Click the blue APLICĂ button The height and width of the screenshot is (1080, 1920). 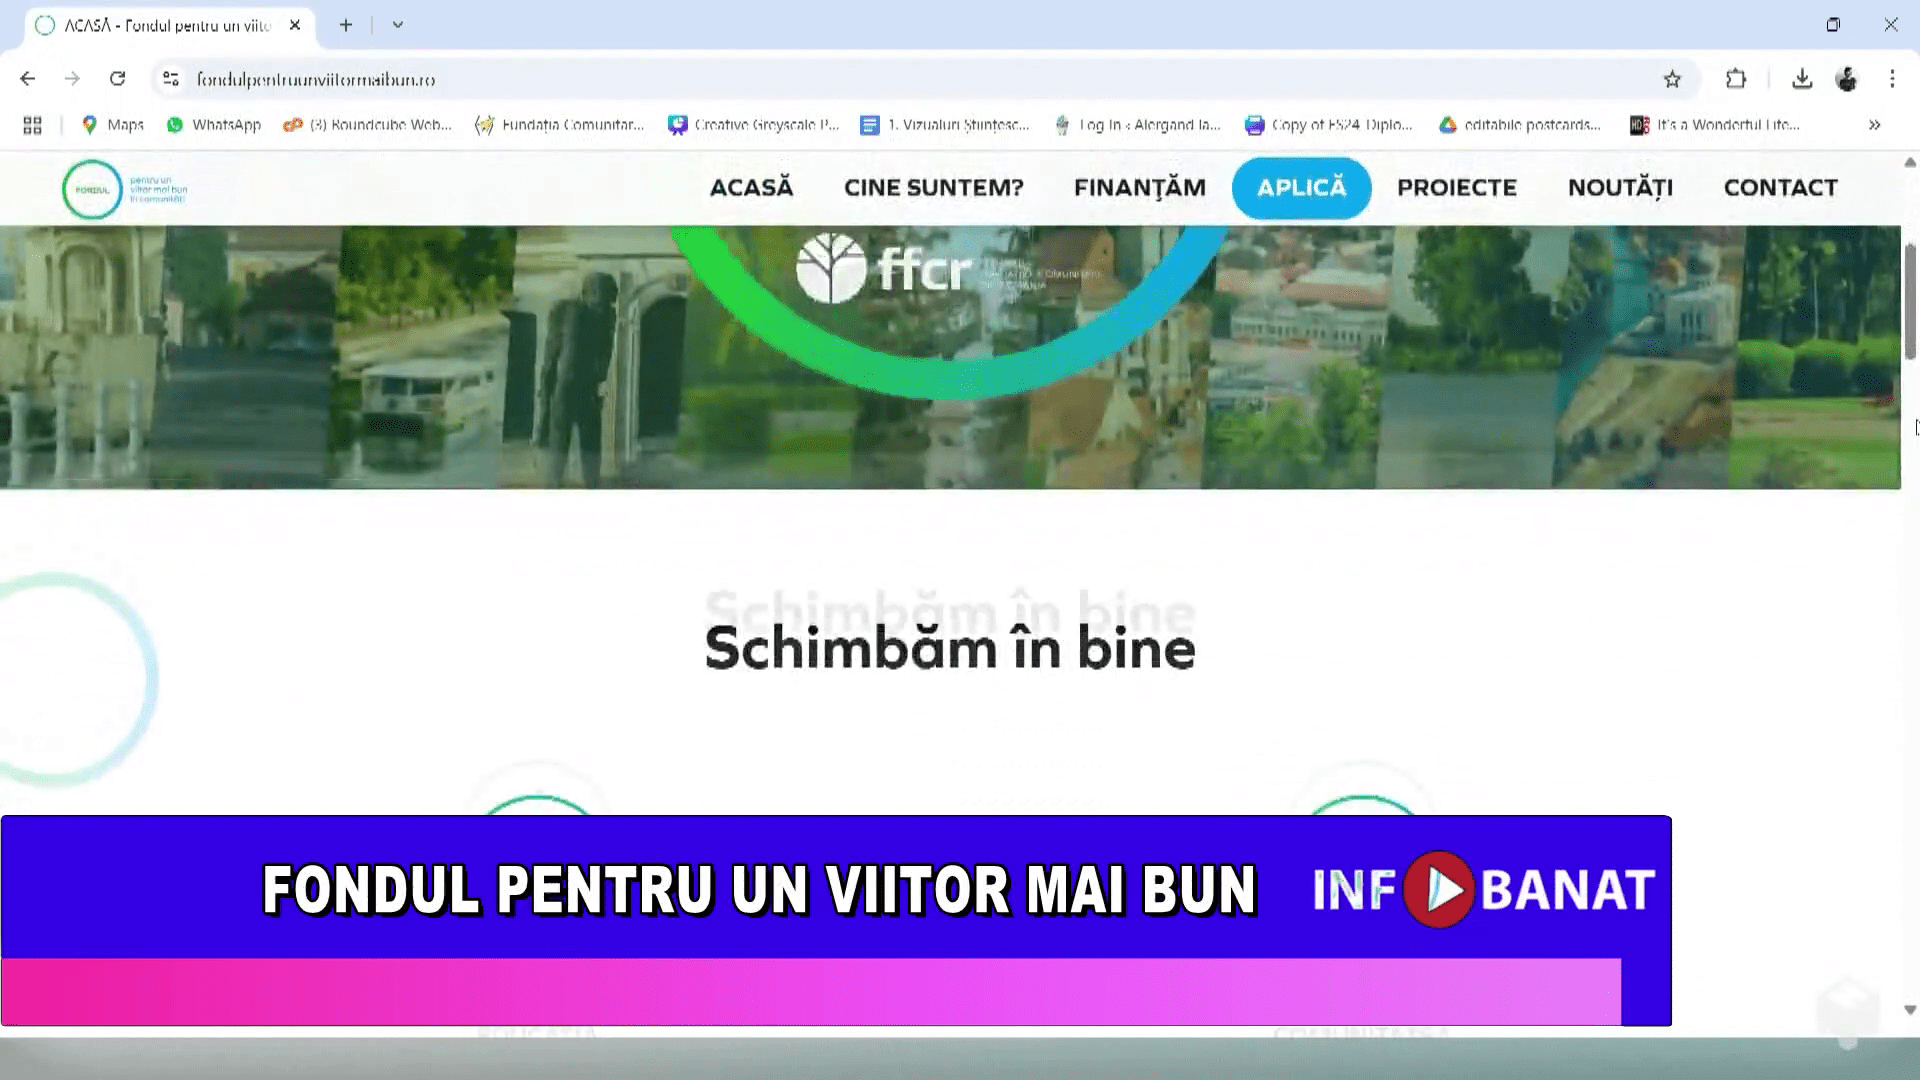(x=1301, y=188)
